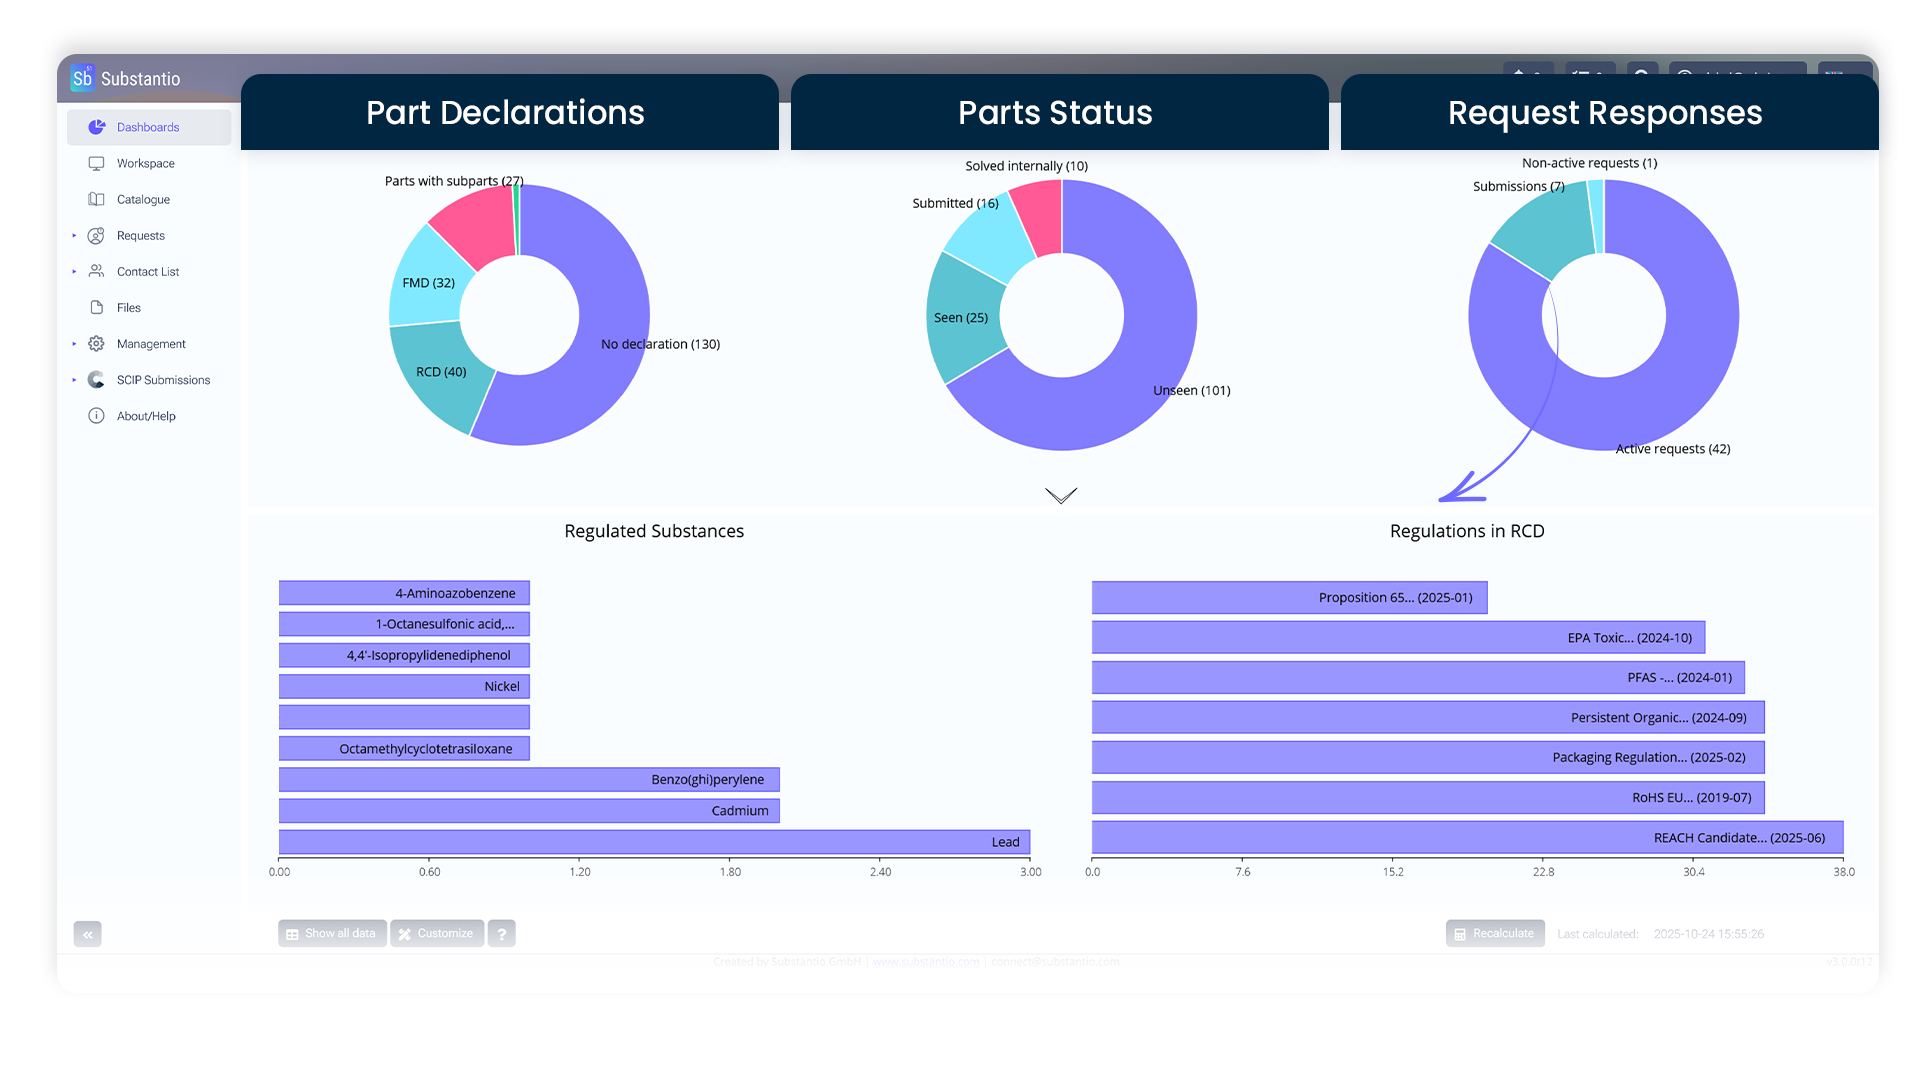Click the chevron below the Parts Status chart
This screenshot has width=1920, height=1080.
[x=1060, y=495]
